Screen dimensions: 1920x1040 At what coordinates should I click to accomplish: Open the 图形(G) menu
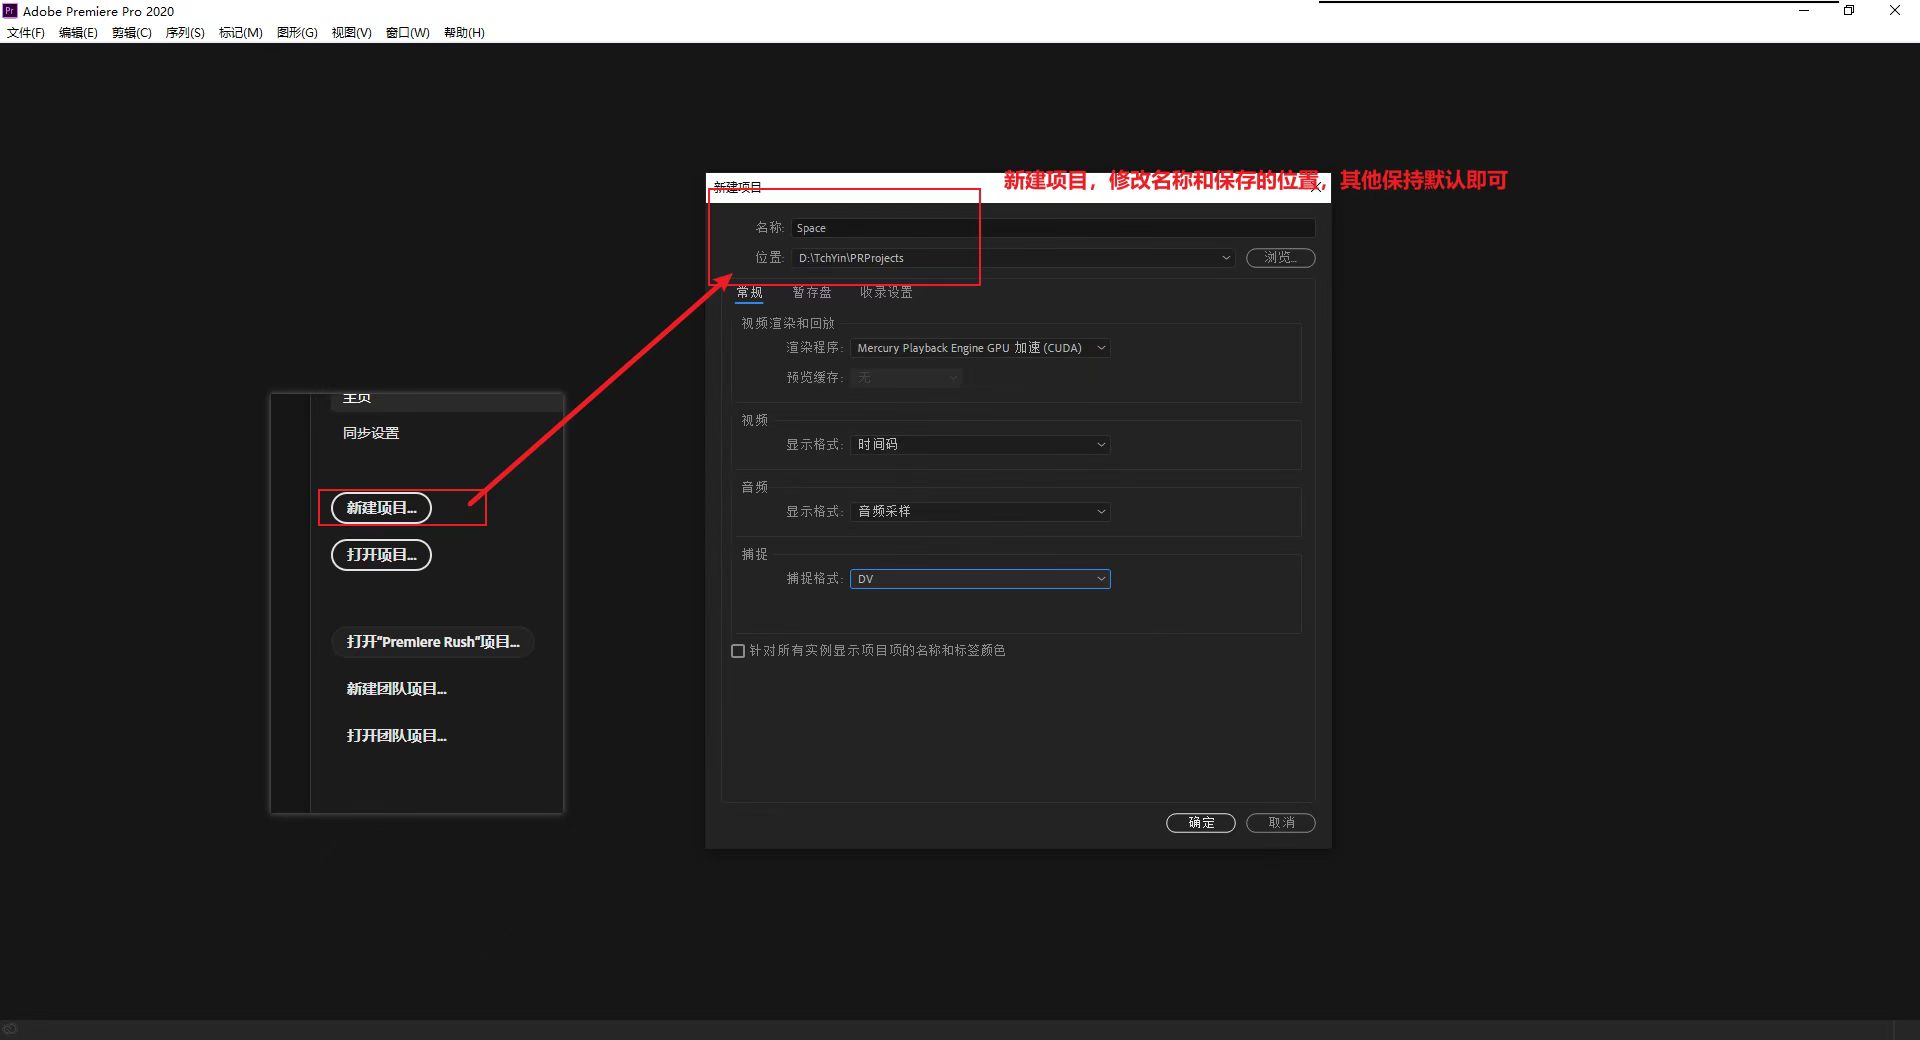297,33
